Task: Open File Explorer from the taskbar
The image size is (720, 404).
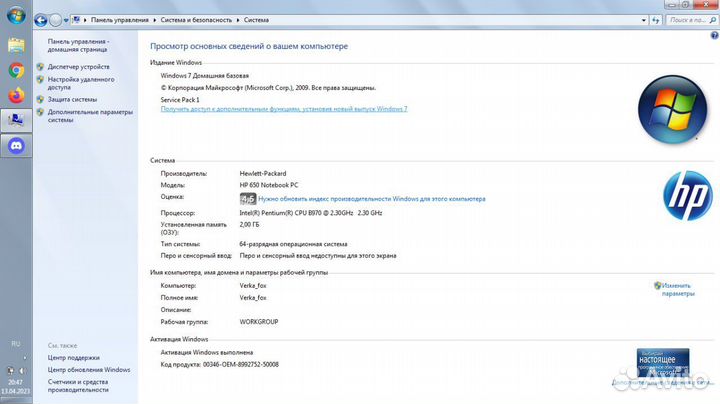Action: pyautogui.click(x=16, y=46)
